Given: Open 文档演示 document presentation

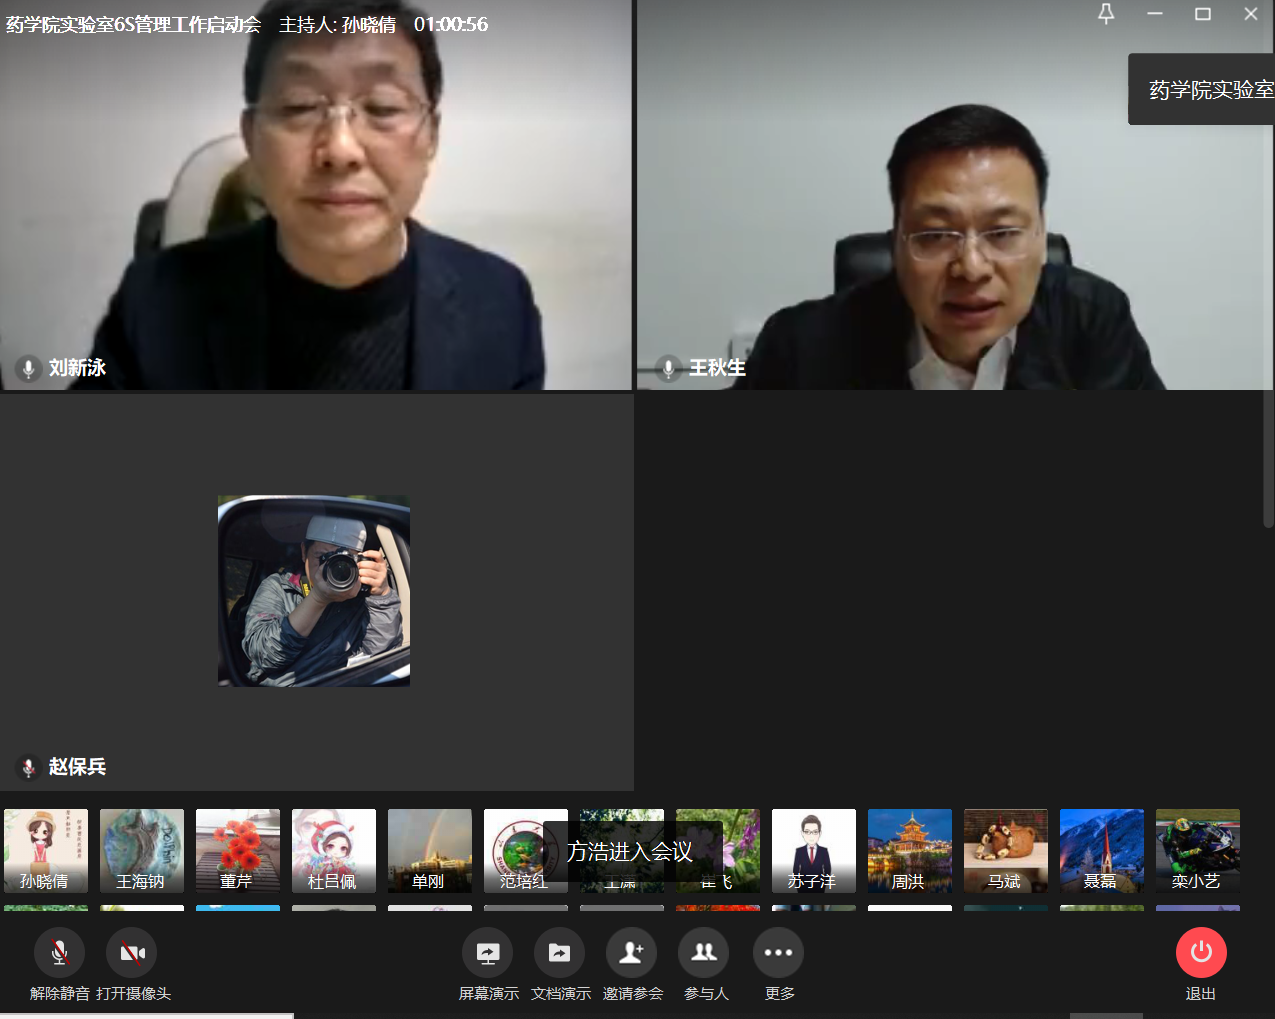Looking at the screenshot, I should click(560, 953).
